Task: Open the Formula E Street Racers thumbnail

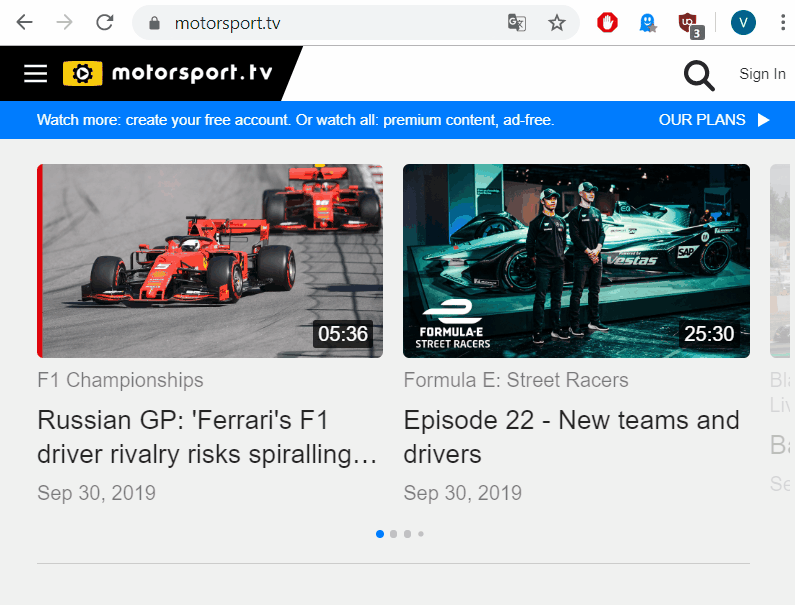Action: 576,261
